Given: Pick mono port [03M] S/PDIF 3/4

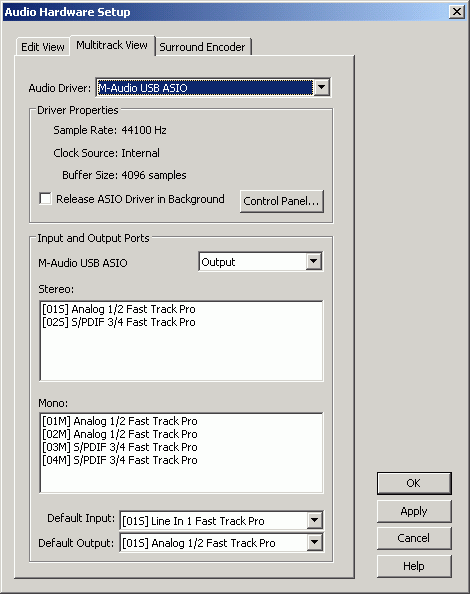Looking at the screenshot, I should 120,447.
